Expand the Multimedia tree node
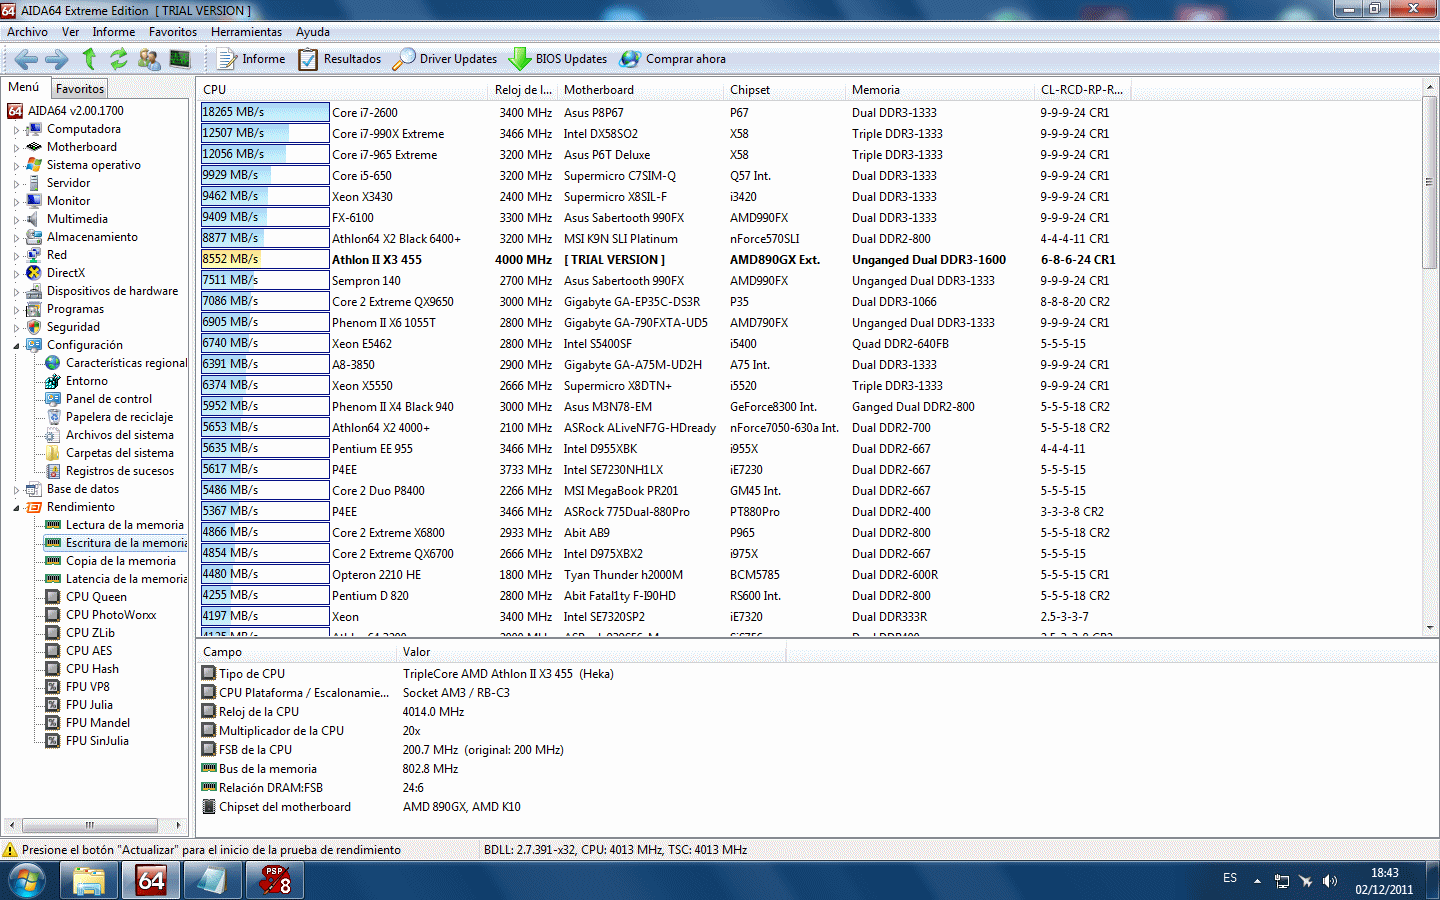This screenshot has height=900, width=1440. click(x=16, y=220)
